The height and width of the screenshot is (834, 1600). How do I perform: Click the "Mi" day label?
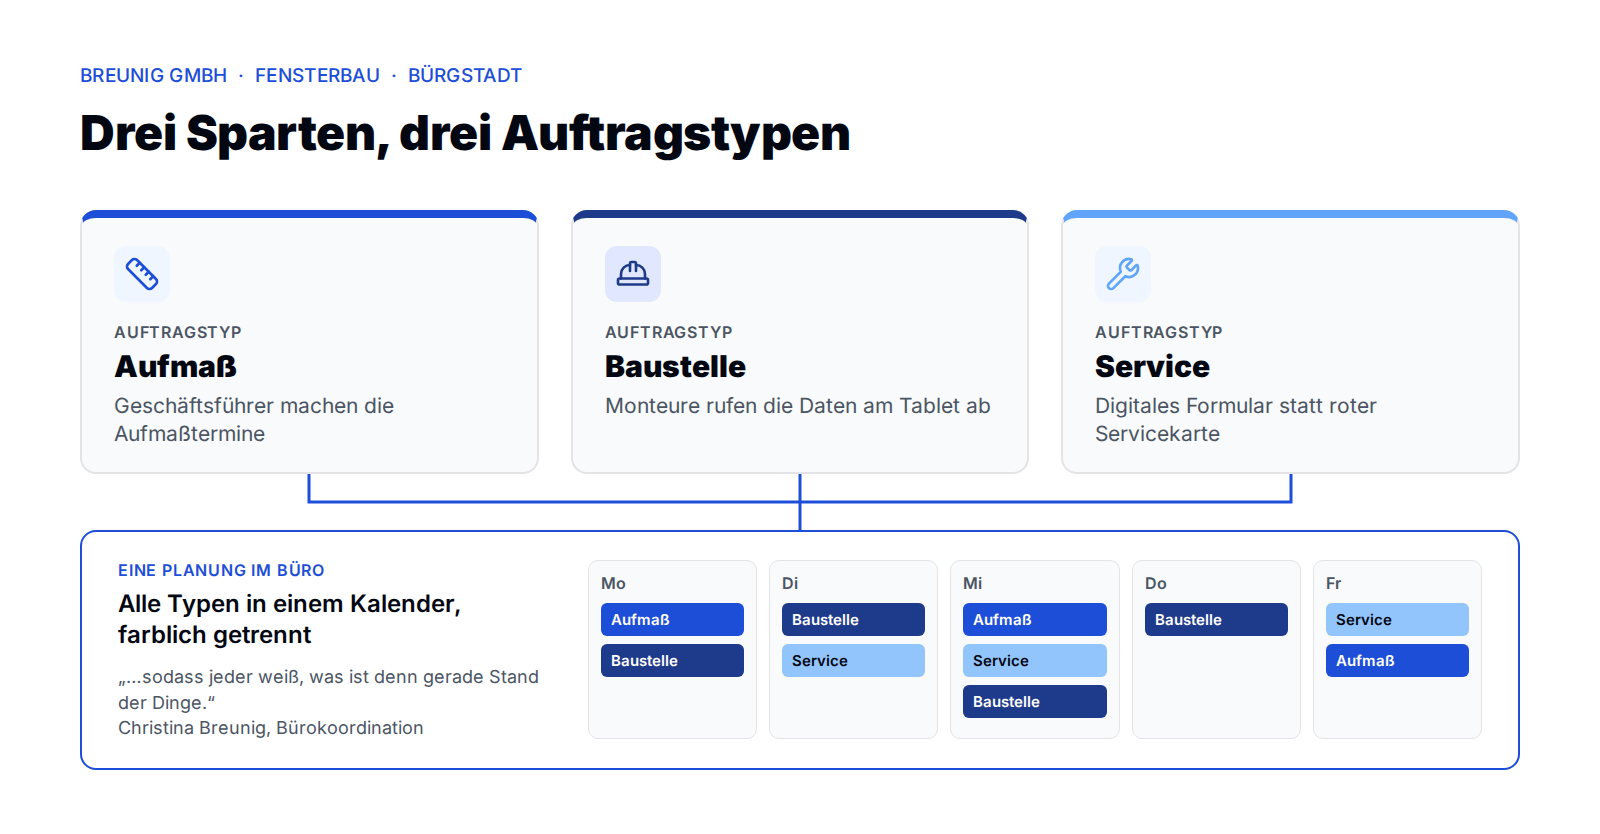tap(972, 583)
